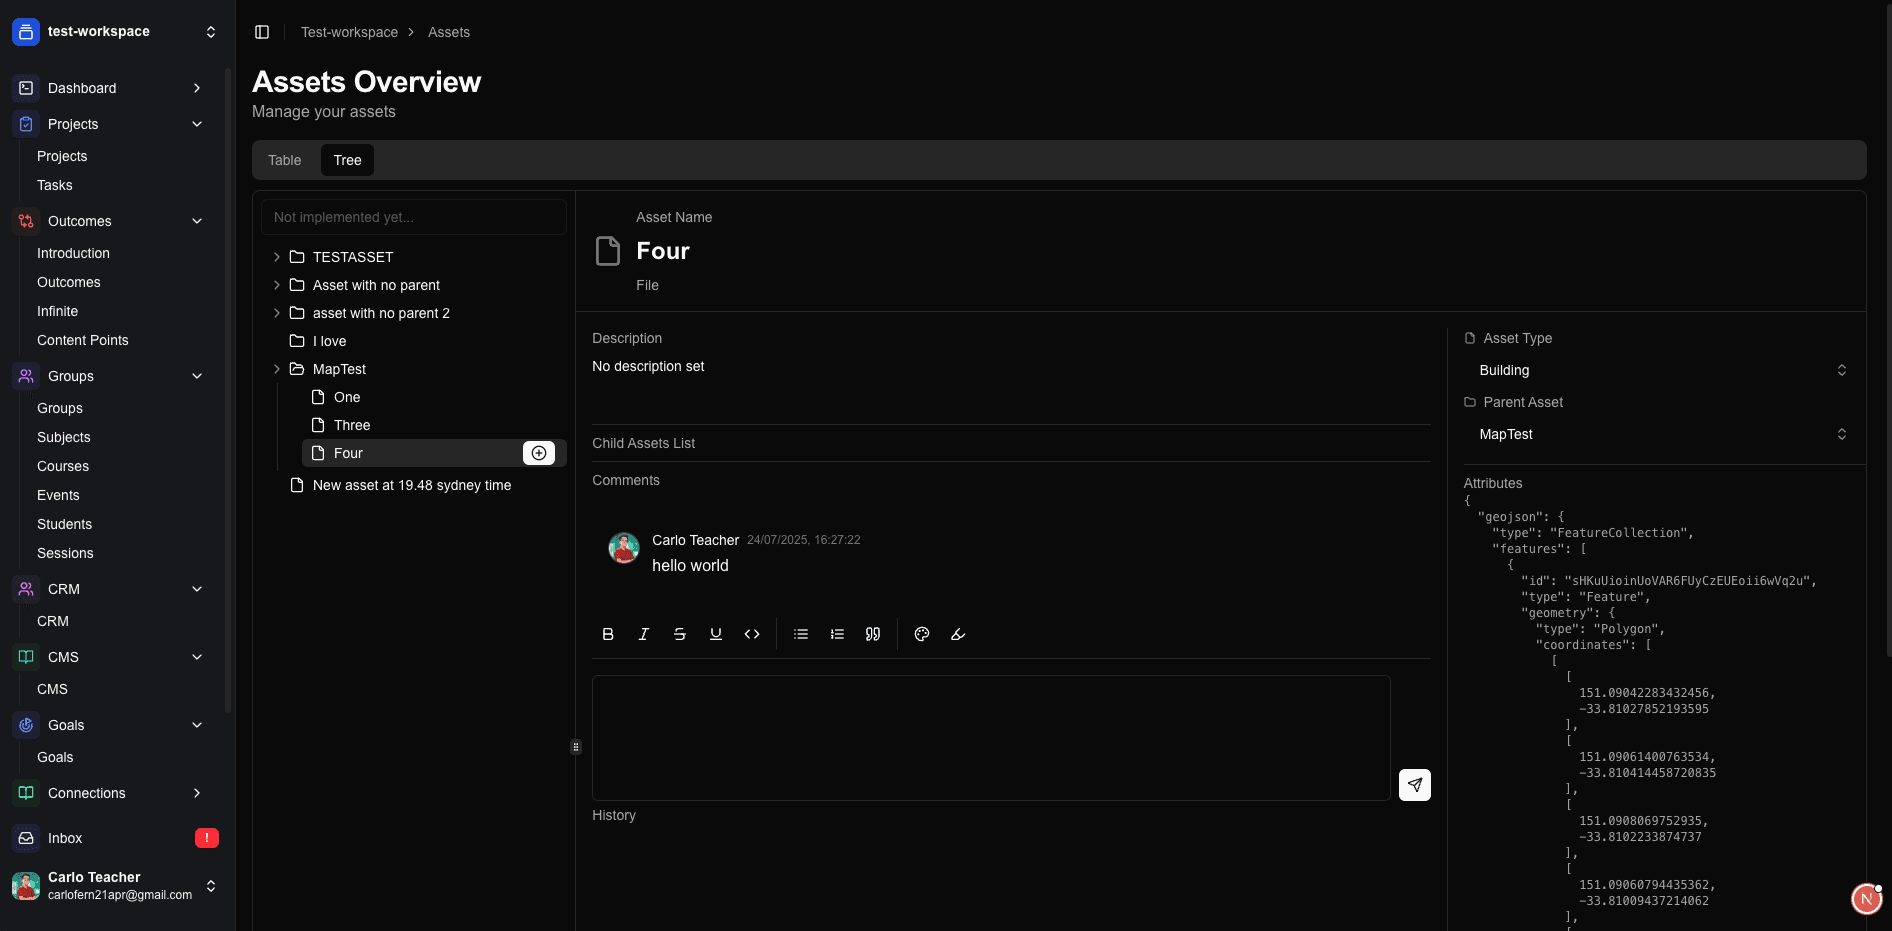The width and height of the screenshot is (1892, 931).
Task: Toggle bold formatting in comment editor
Action: point(608,634)
